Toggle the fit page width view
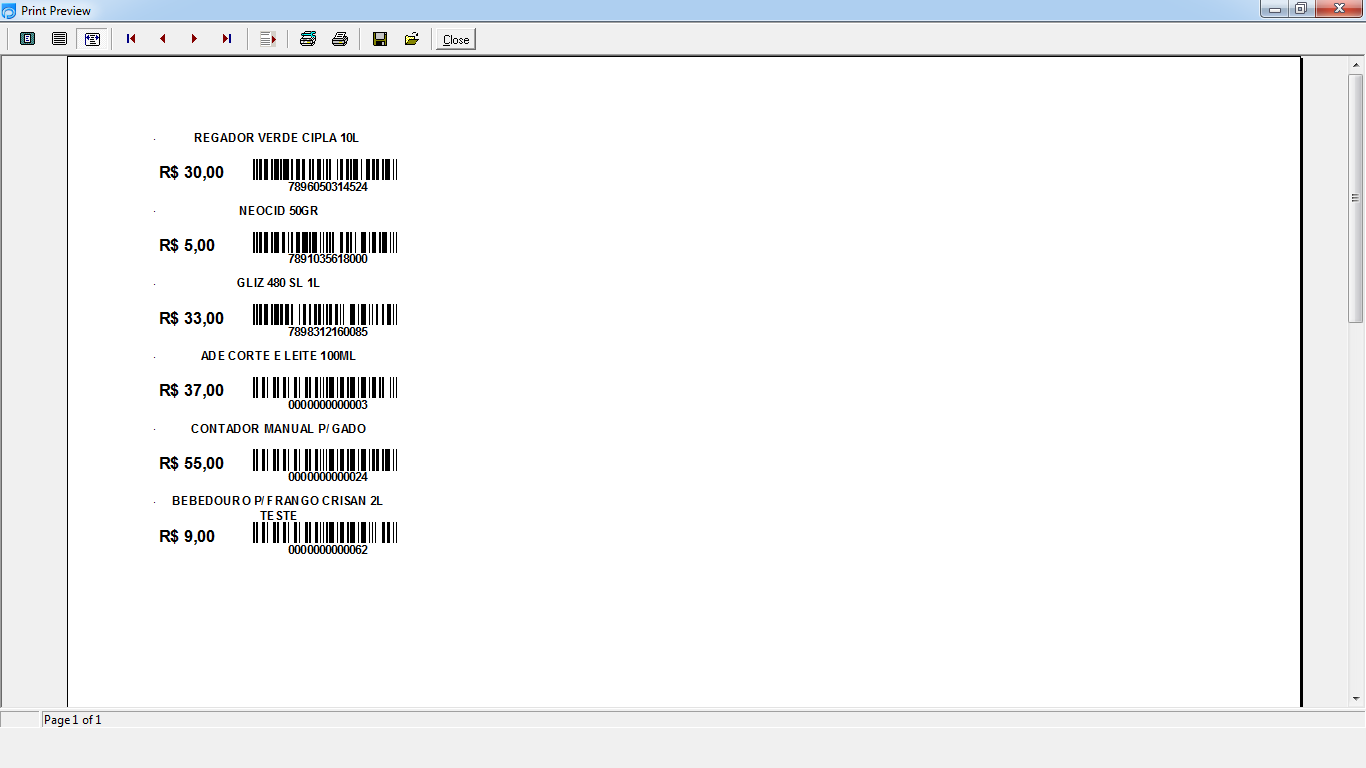Screen dimensions: 1366x768 click(92, 39)
